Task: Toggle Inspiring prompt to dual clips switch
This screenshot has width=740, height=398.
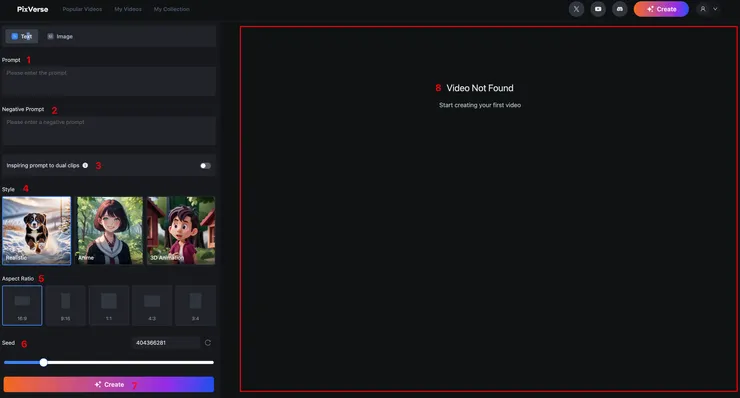Action: tap(205, 166)
